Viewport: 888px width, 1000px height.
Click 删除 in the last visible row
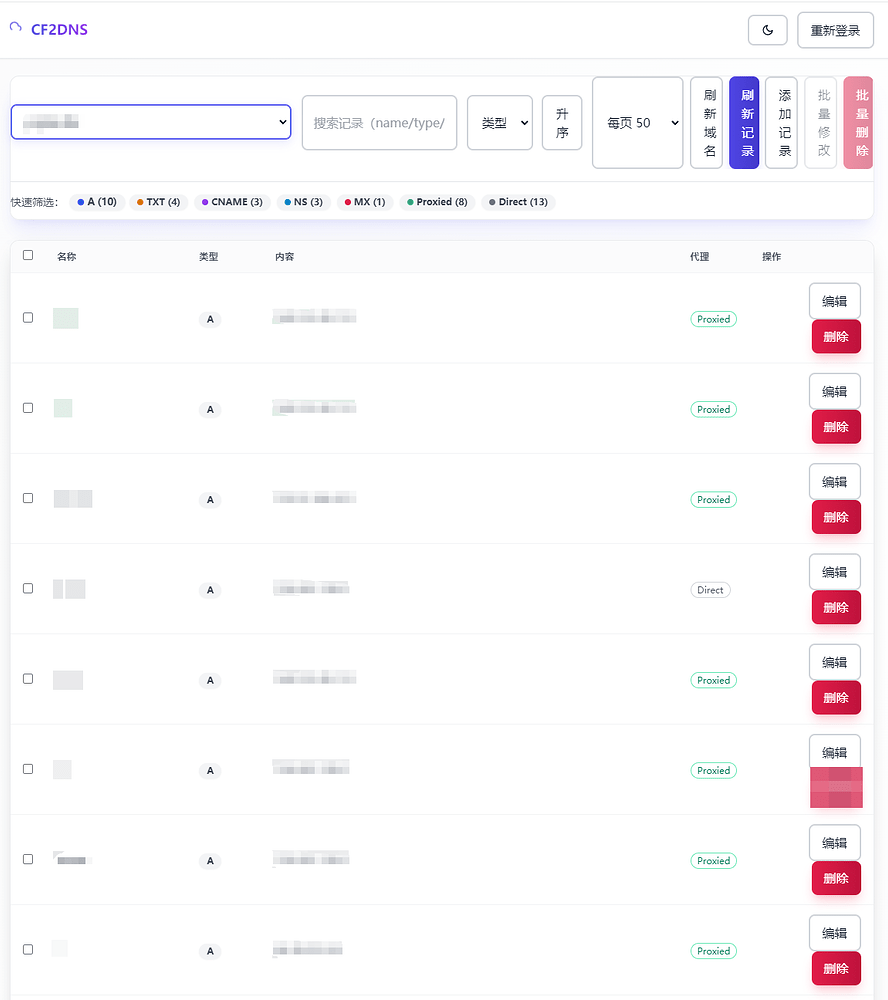coord(836,969)
